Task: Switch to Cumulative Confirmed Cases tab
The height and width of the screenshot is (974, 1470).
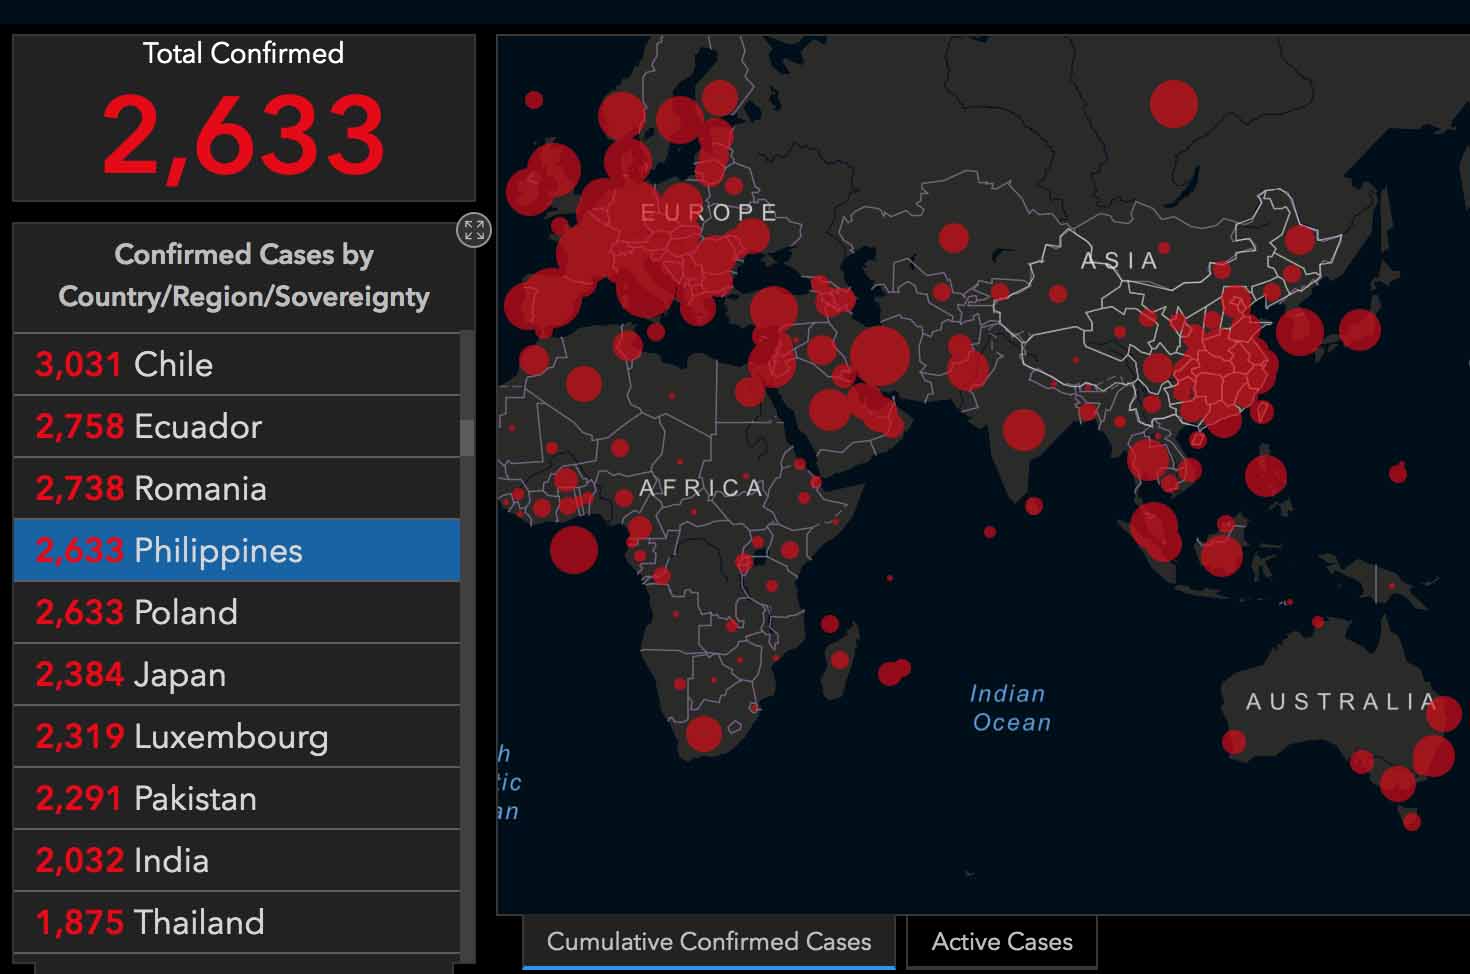Action: pos(709,942)
